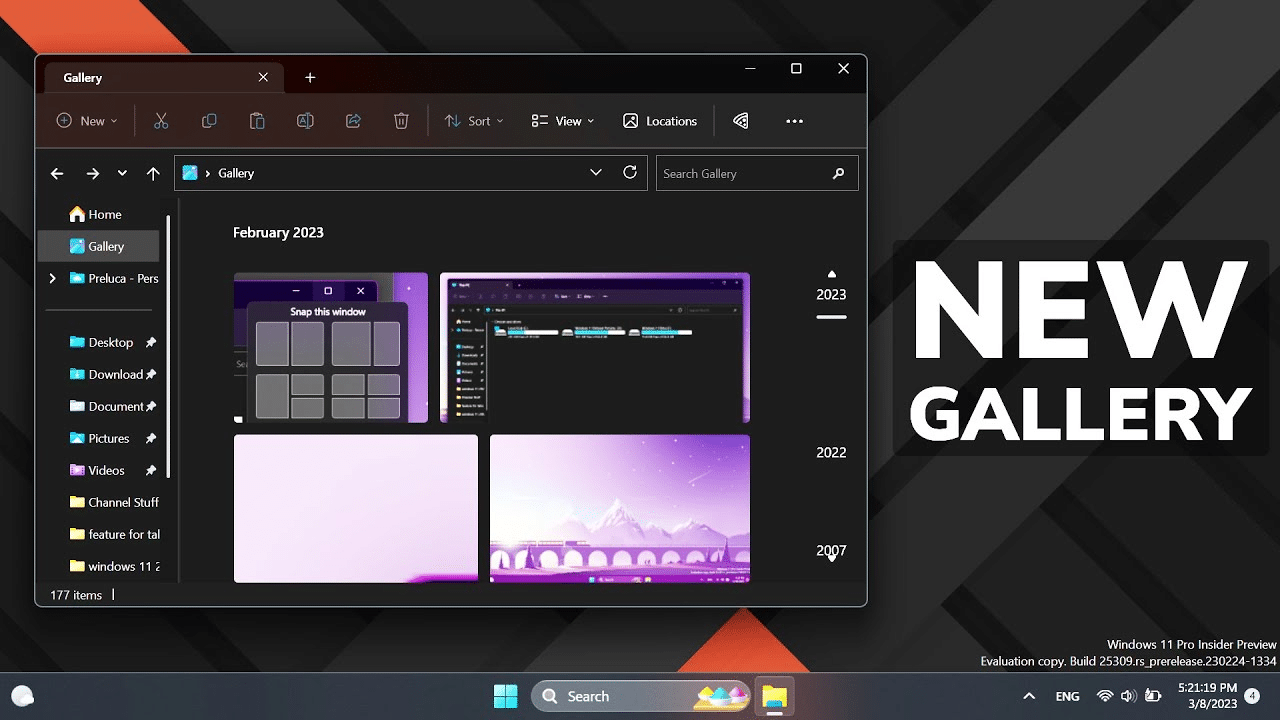
Task: Refresh the Gallery view
Action: pyautogui.click(x=630, y=172)
